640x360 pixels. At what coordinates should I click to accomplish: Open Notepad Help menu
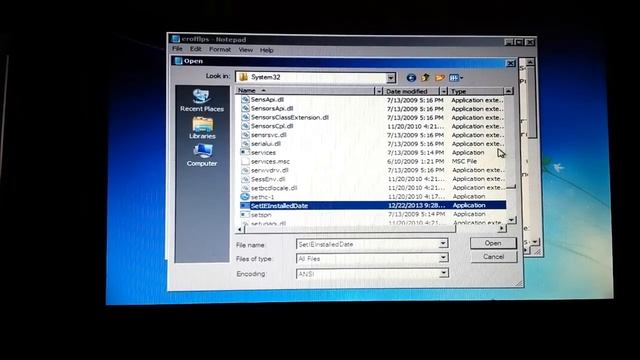click(x=267, y=50)
